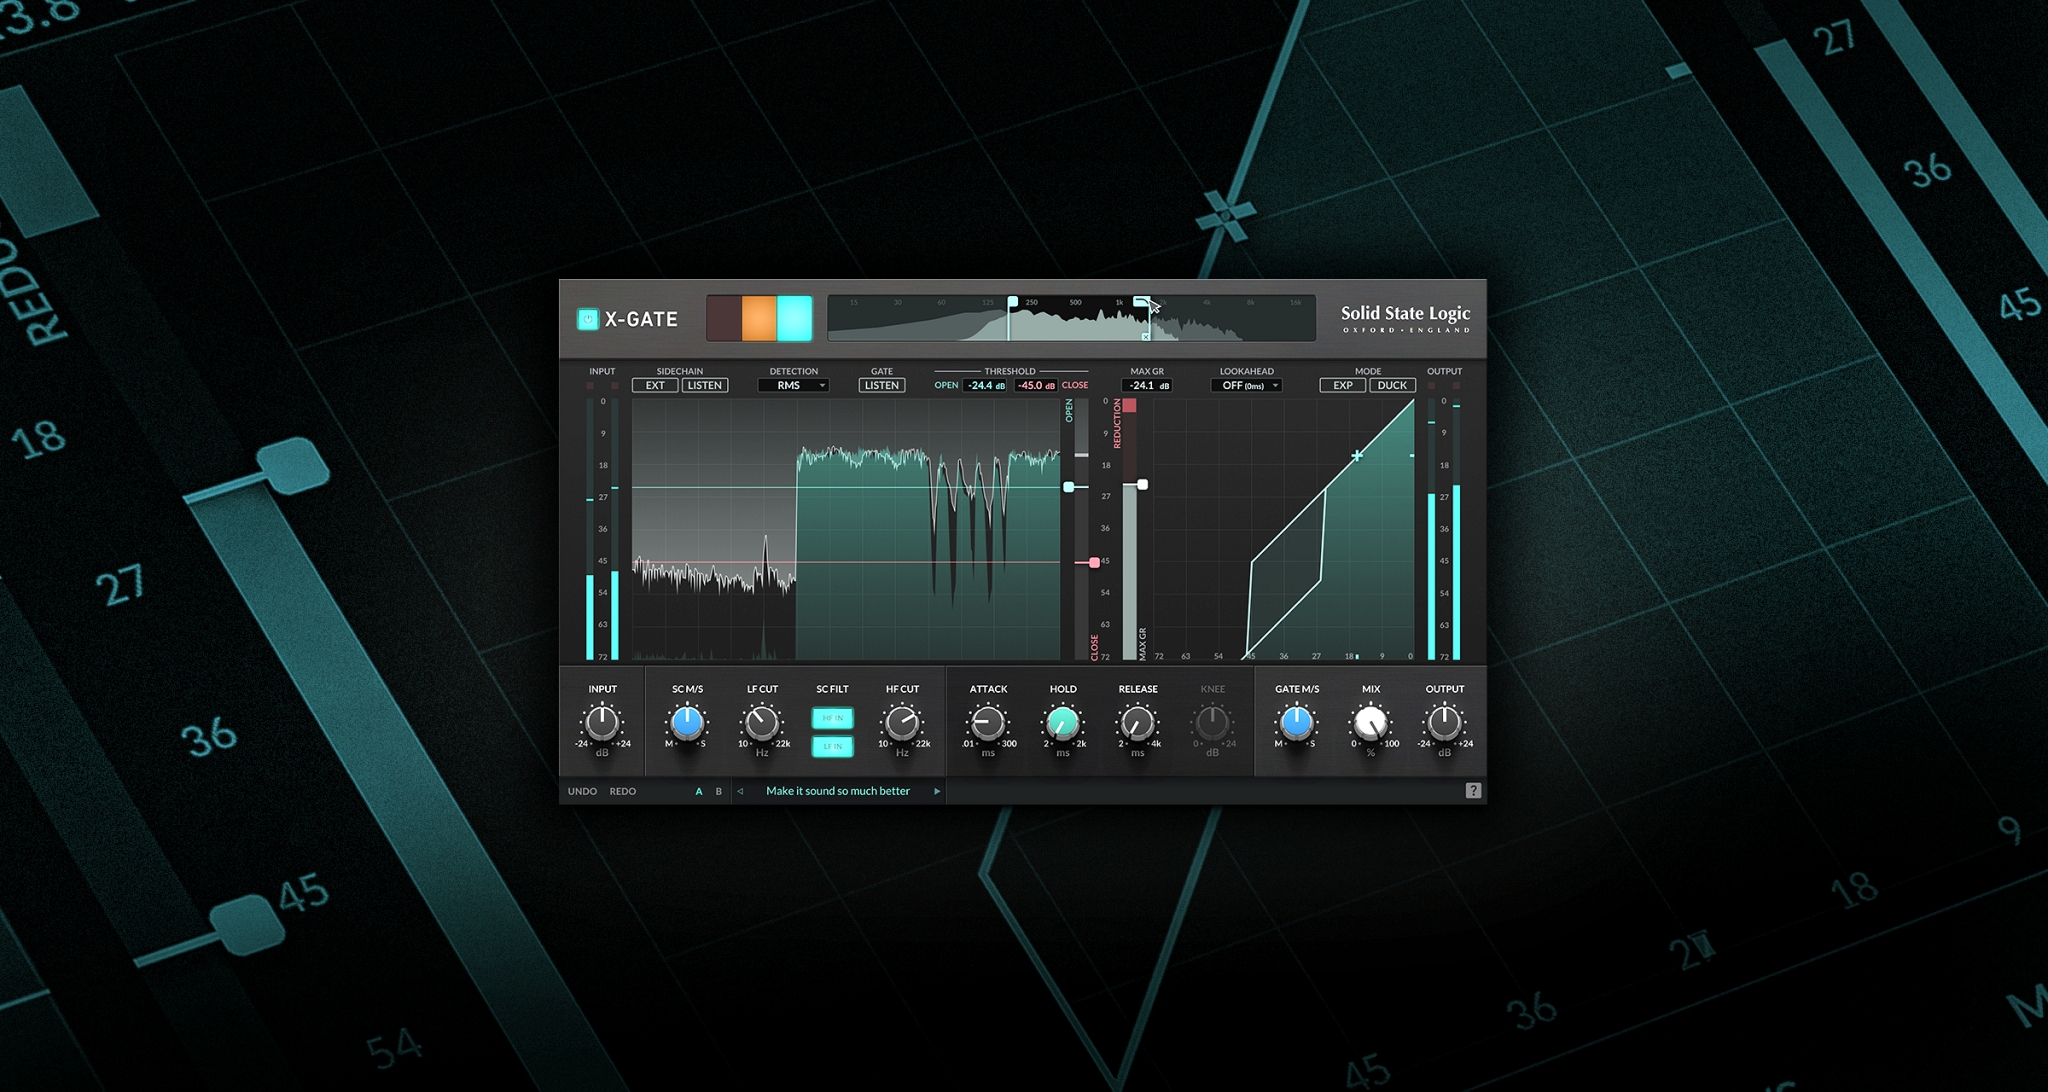The image size is (2048, 1092).
Task: Select the LF Cut frequency knob
Action: point(761,724)
